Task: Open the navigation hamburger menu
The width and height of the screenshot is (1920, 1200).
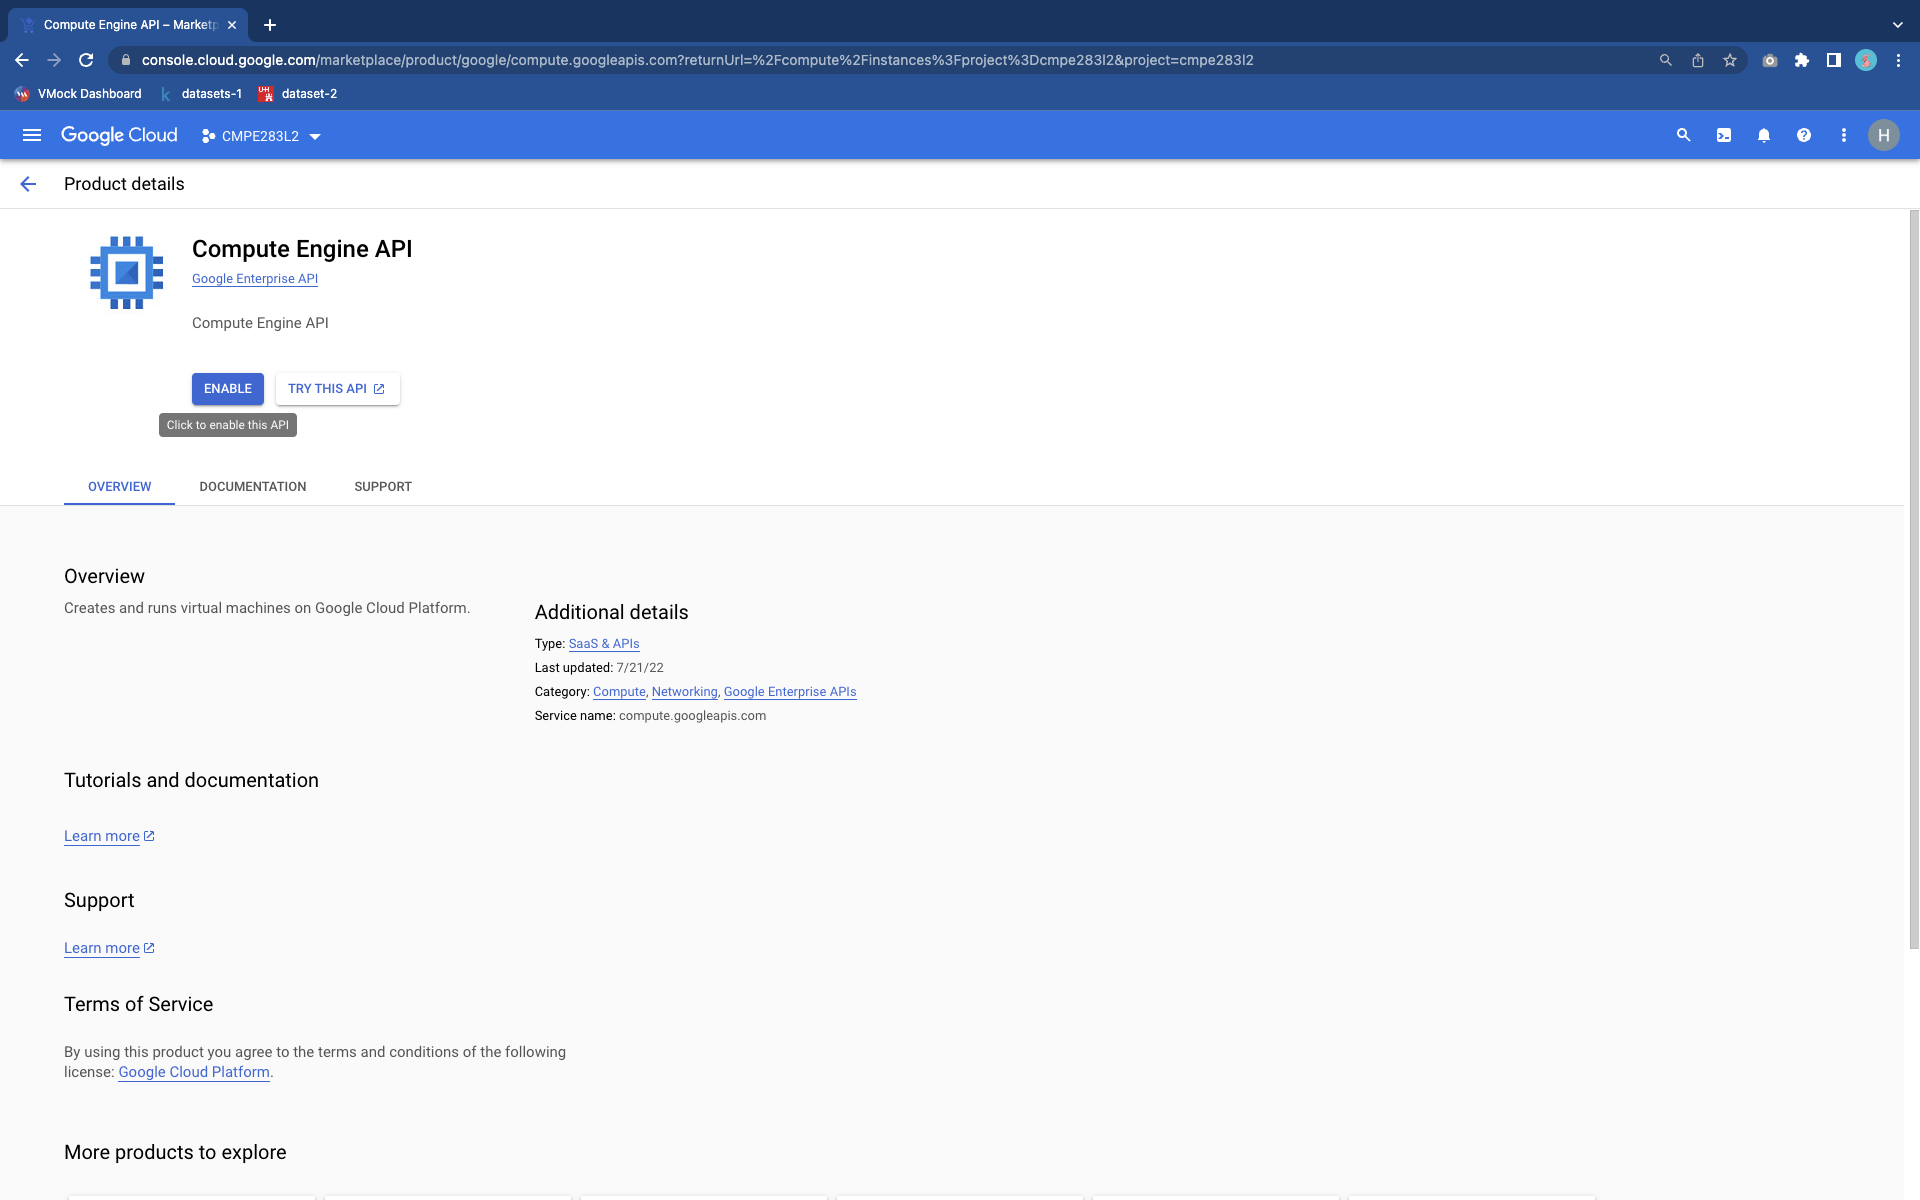Action: [32, 135]
